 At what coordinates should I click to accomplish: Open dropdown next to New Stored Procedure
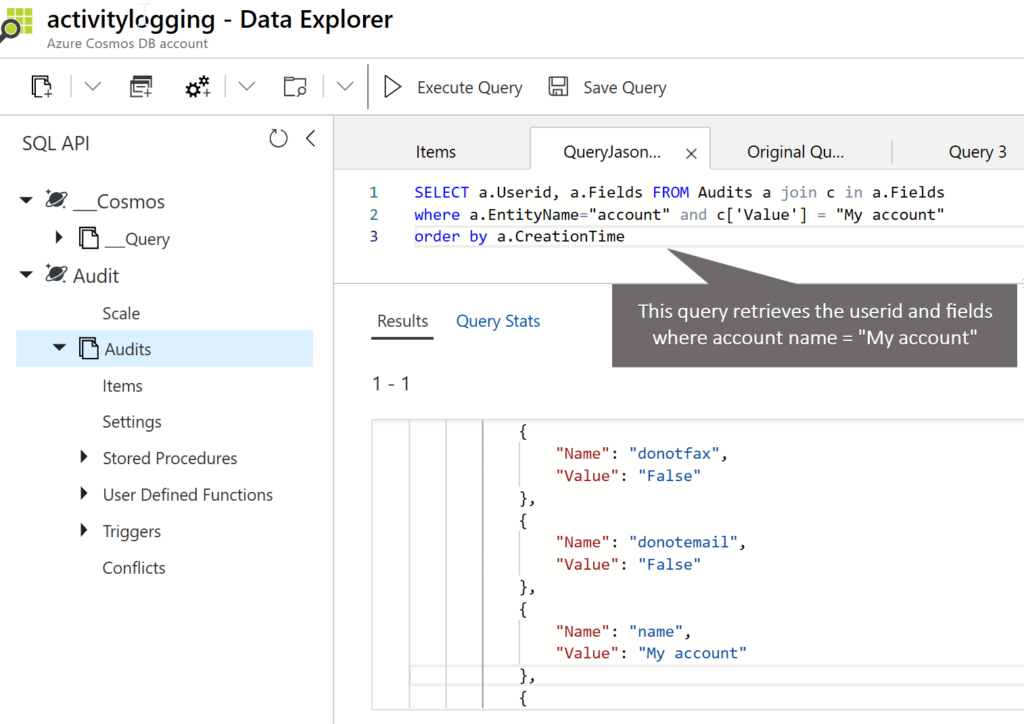[246, 87]
